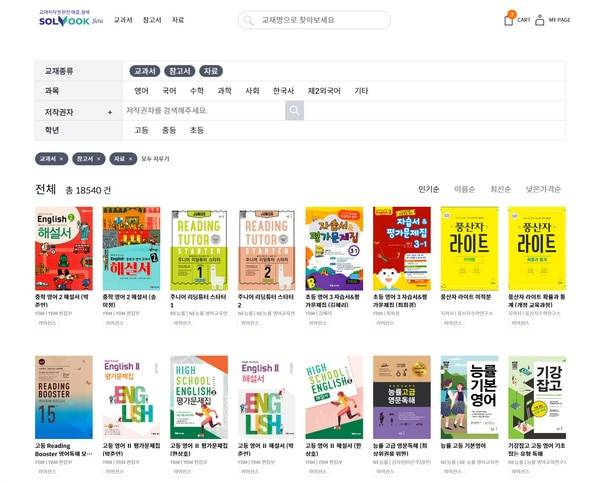Toggle the 교과서 type pill
Screen dimensions: 616x483
pos(145,71)
